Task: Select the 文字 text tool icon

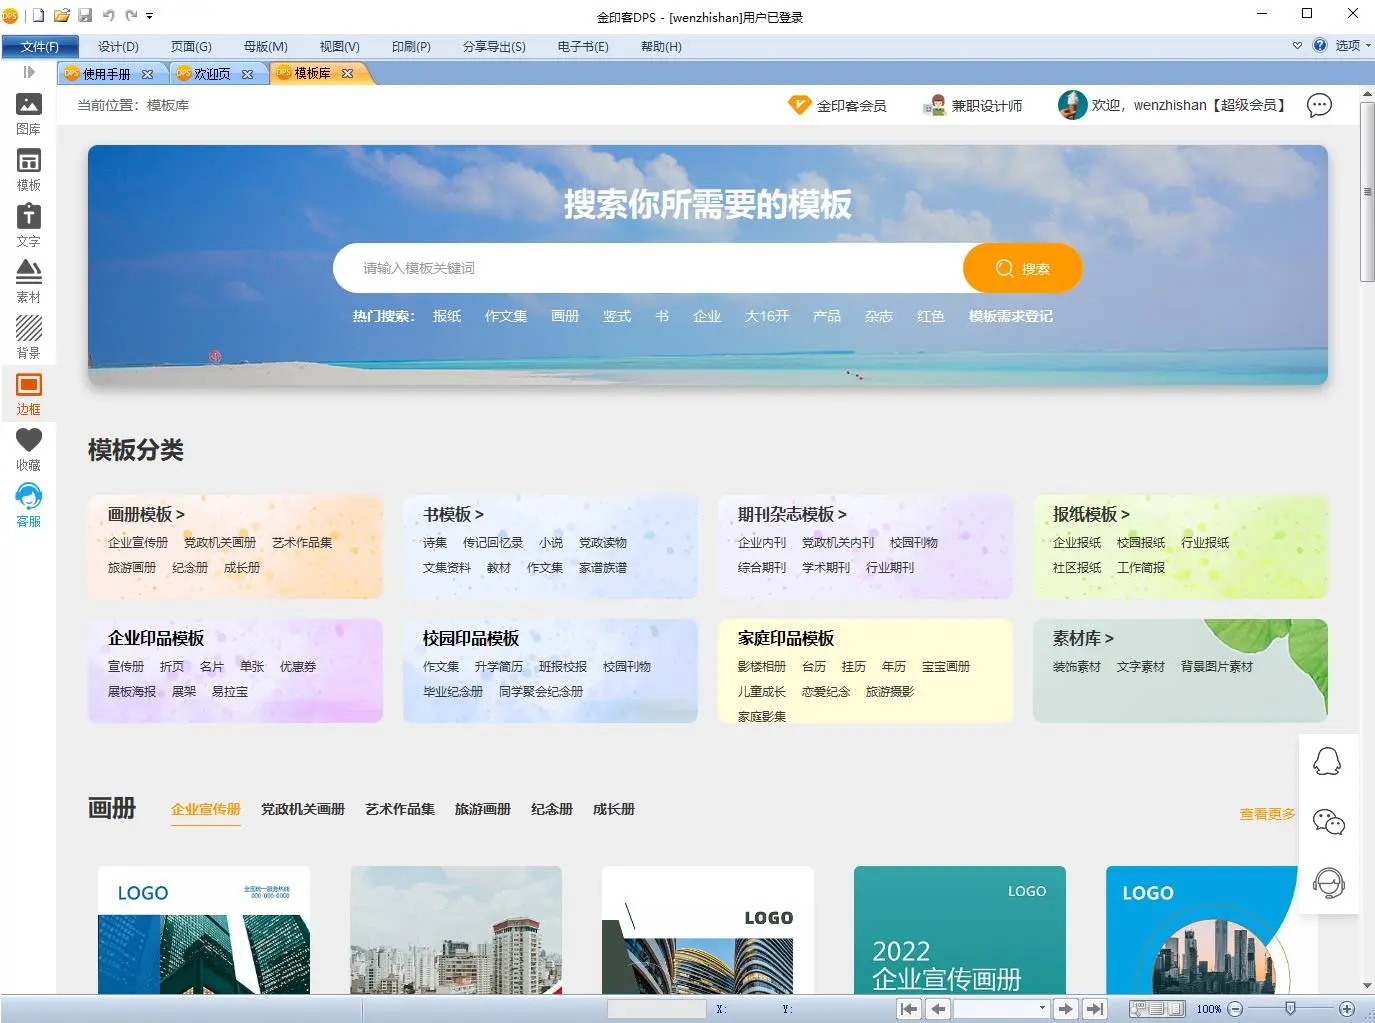Action: (28, 225)
